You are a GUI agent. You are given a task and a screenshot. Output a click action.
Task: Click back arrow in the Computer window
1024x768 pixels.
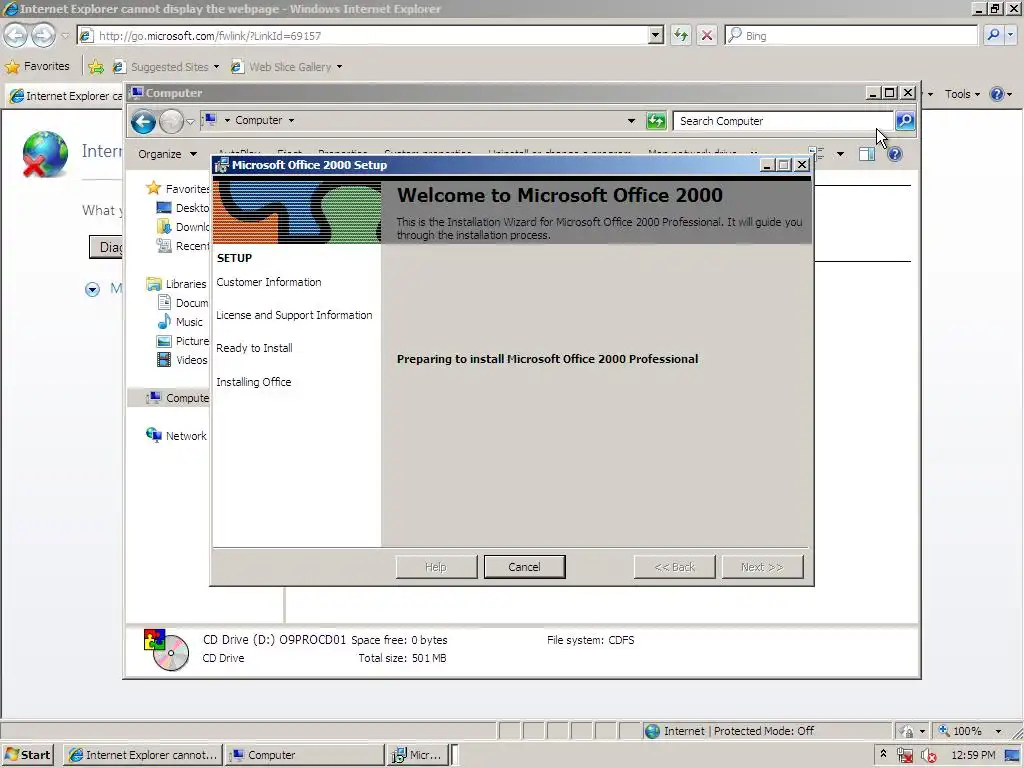[143, 121]
